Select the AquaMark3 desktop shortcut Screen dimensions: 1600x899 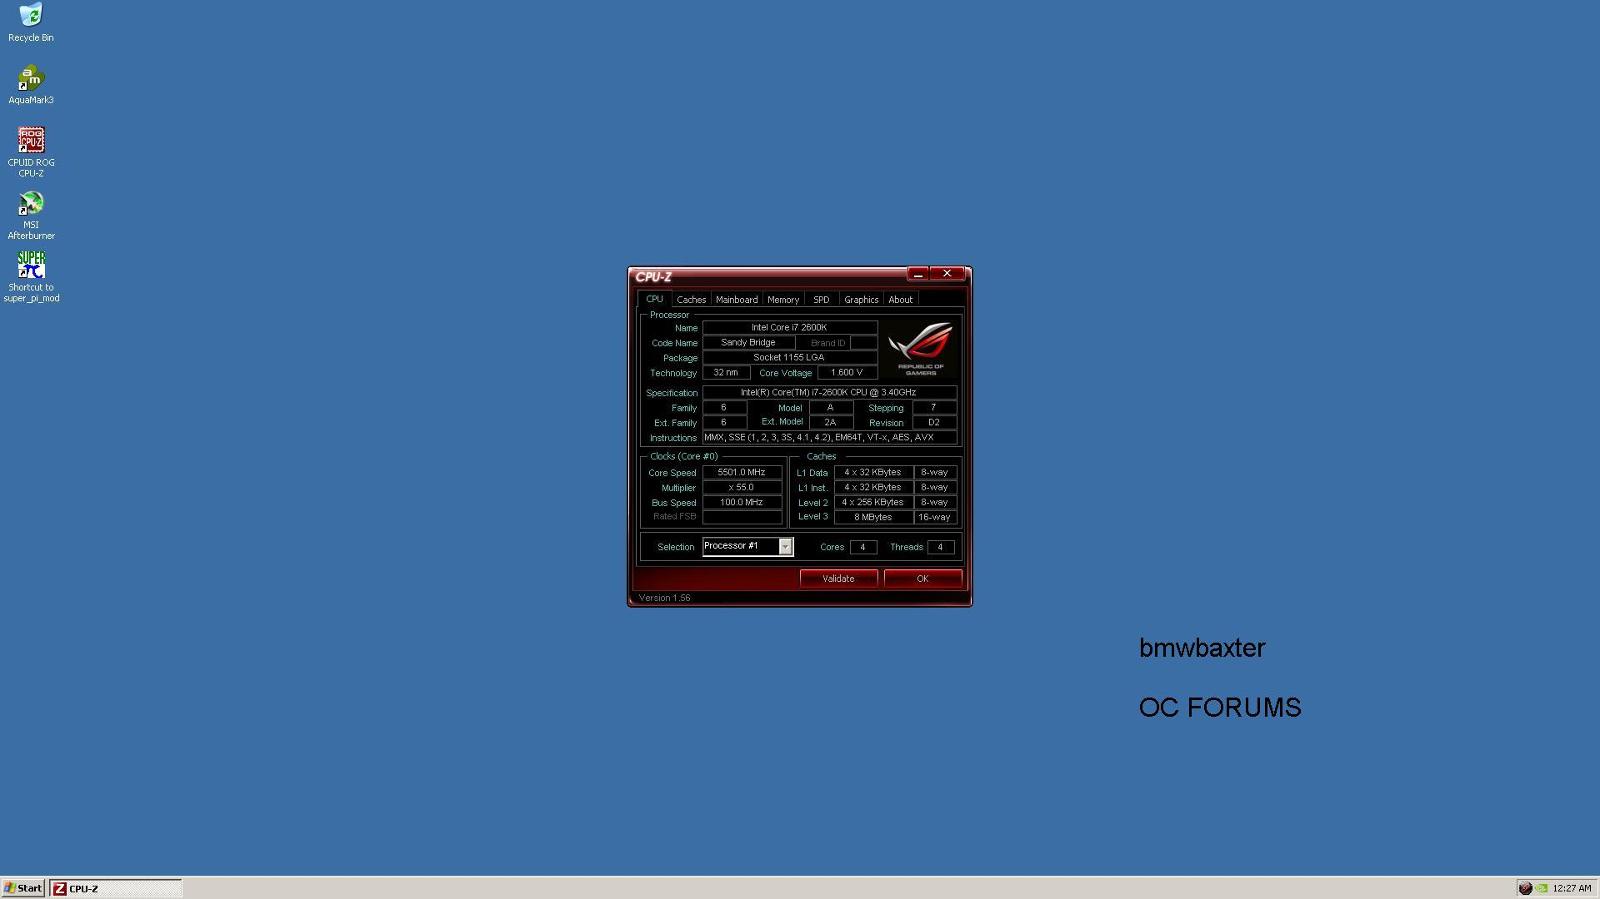pos(31,85)
